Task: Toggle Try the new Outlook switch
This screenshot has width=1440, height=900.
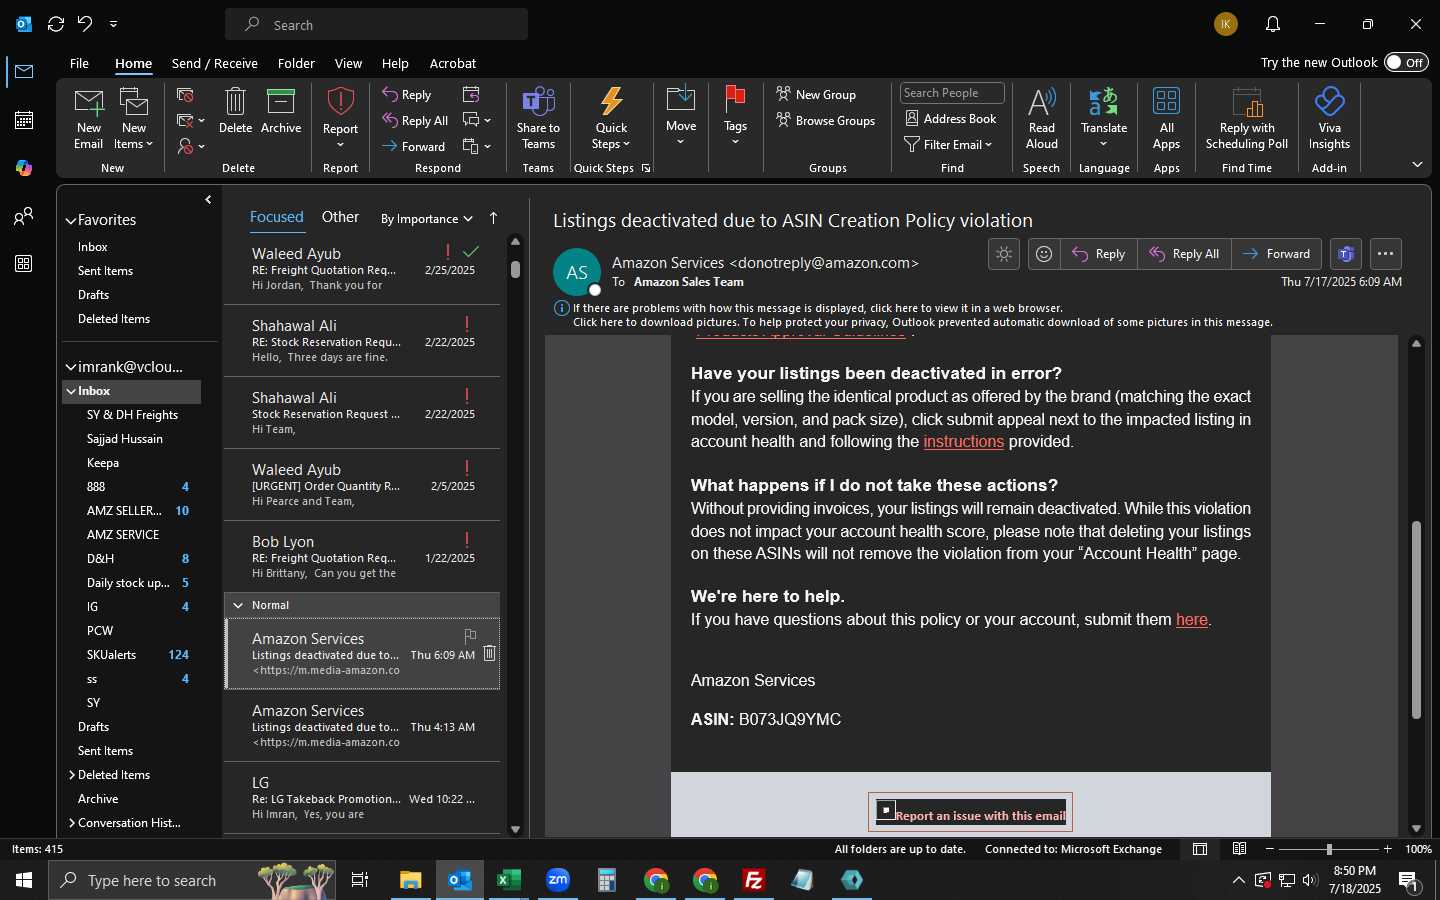Action: [1406, 62]
